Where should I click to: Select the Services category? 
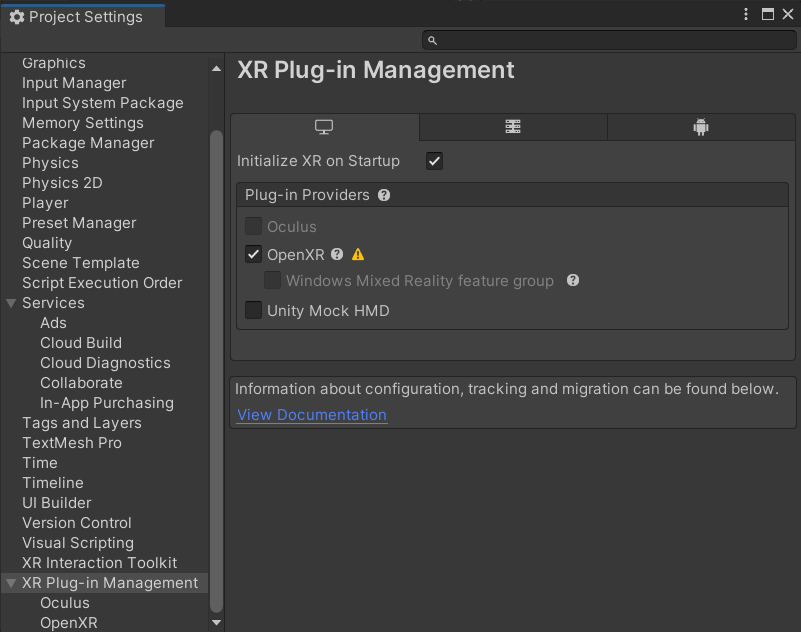pos(53,302)
